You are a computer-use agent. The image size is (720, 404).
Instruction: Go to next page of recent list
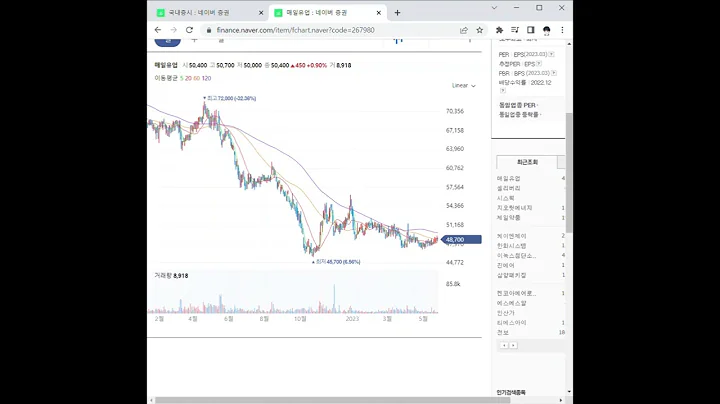[513, 345]
